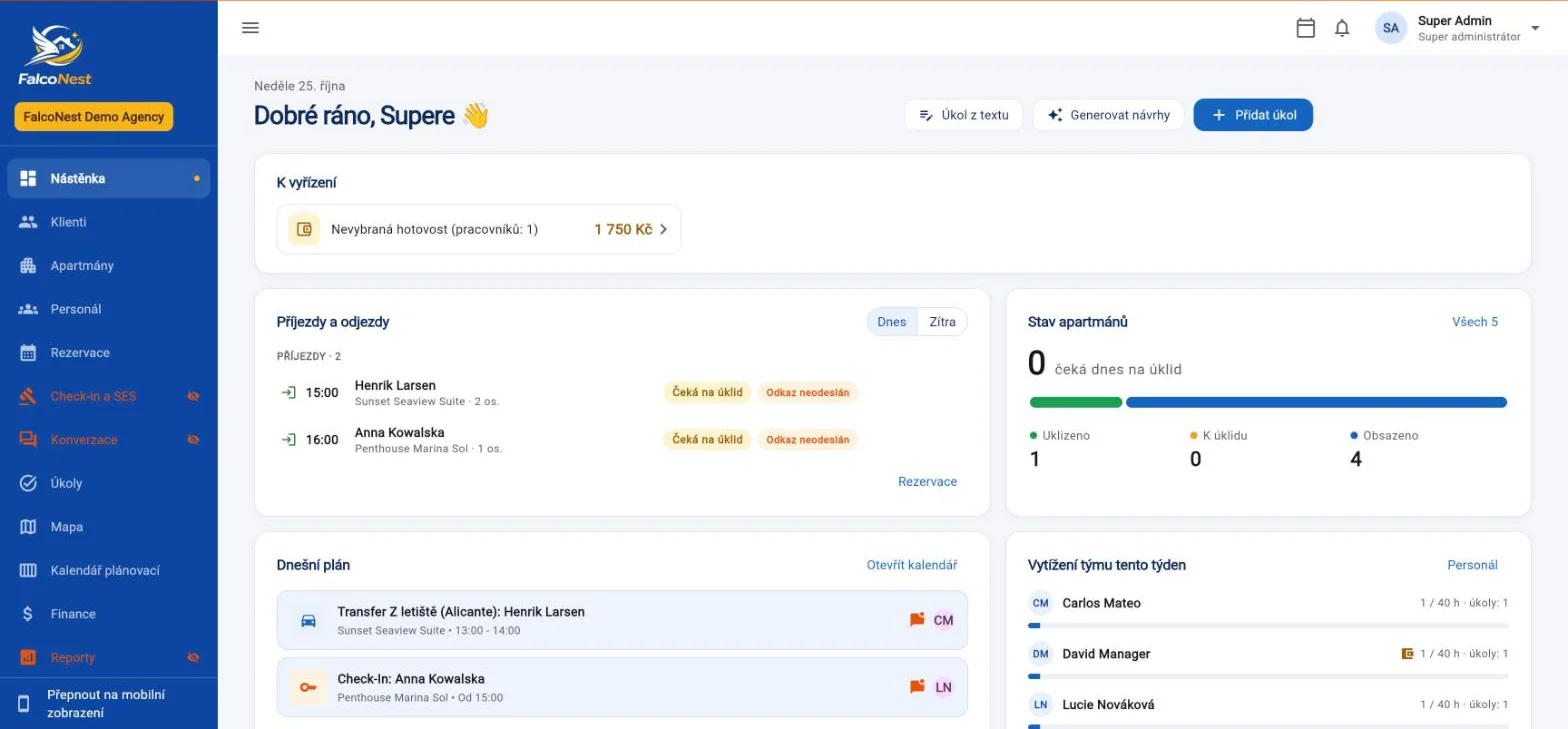Click the Úkol z textu button
The height and width of the screenshot is (729, 1568).
(x=964, y=115)
